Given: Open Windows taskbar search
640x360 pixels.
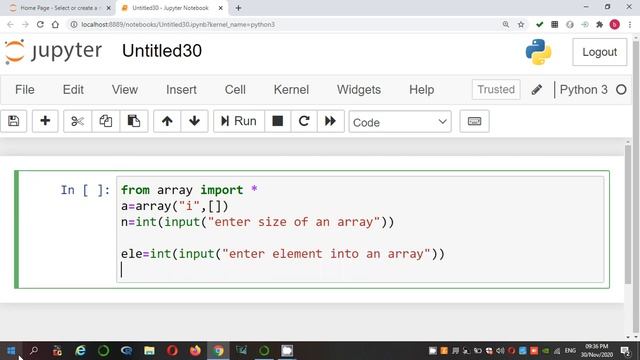Looking at the screenshot, I should click(34, 351).
